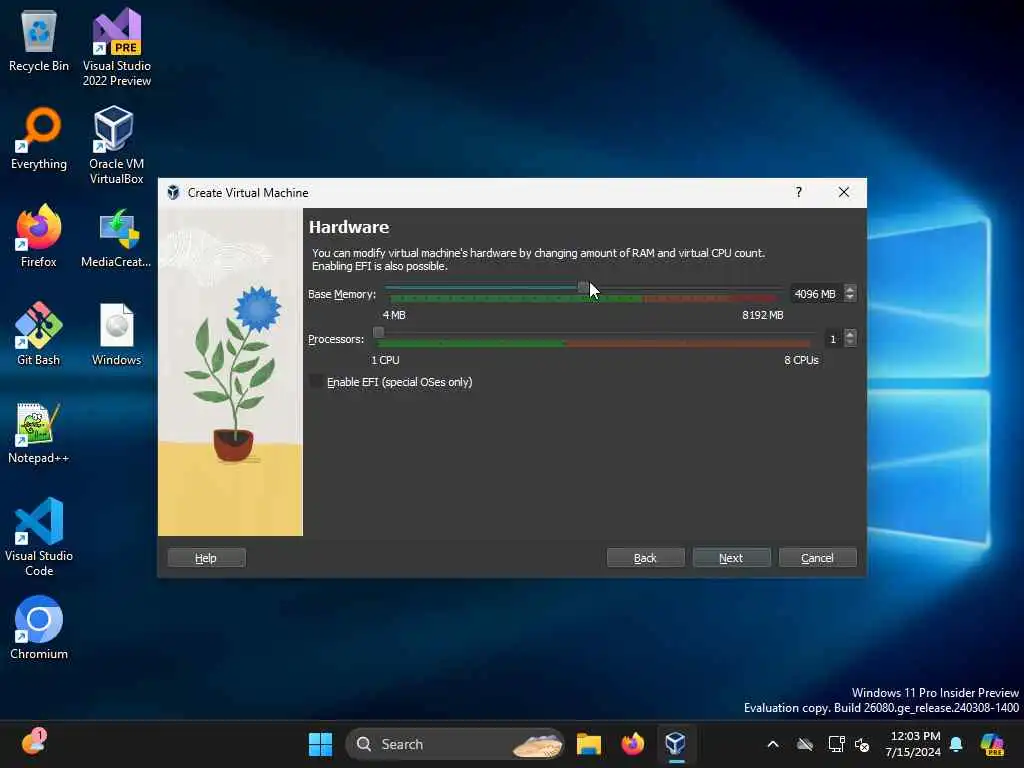Viewport: 1024px width, 768px height.
Task: Click the network status tray icon
Action: 836,744
